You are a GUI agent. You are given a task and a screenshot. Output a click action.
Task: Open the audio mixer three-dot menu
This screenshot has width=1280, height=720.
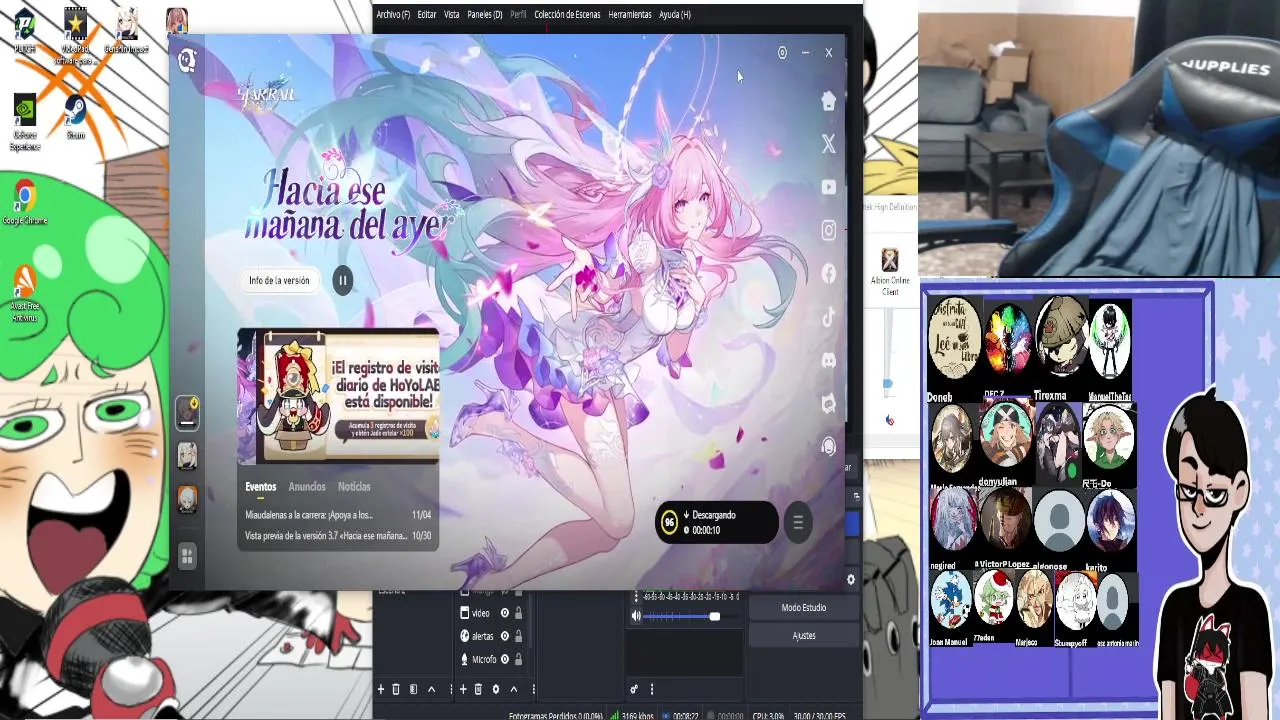click(x=652, y=689)
